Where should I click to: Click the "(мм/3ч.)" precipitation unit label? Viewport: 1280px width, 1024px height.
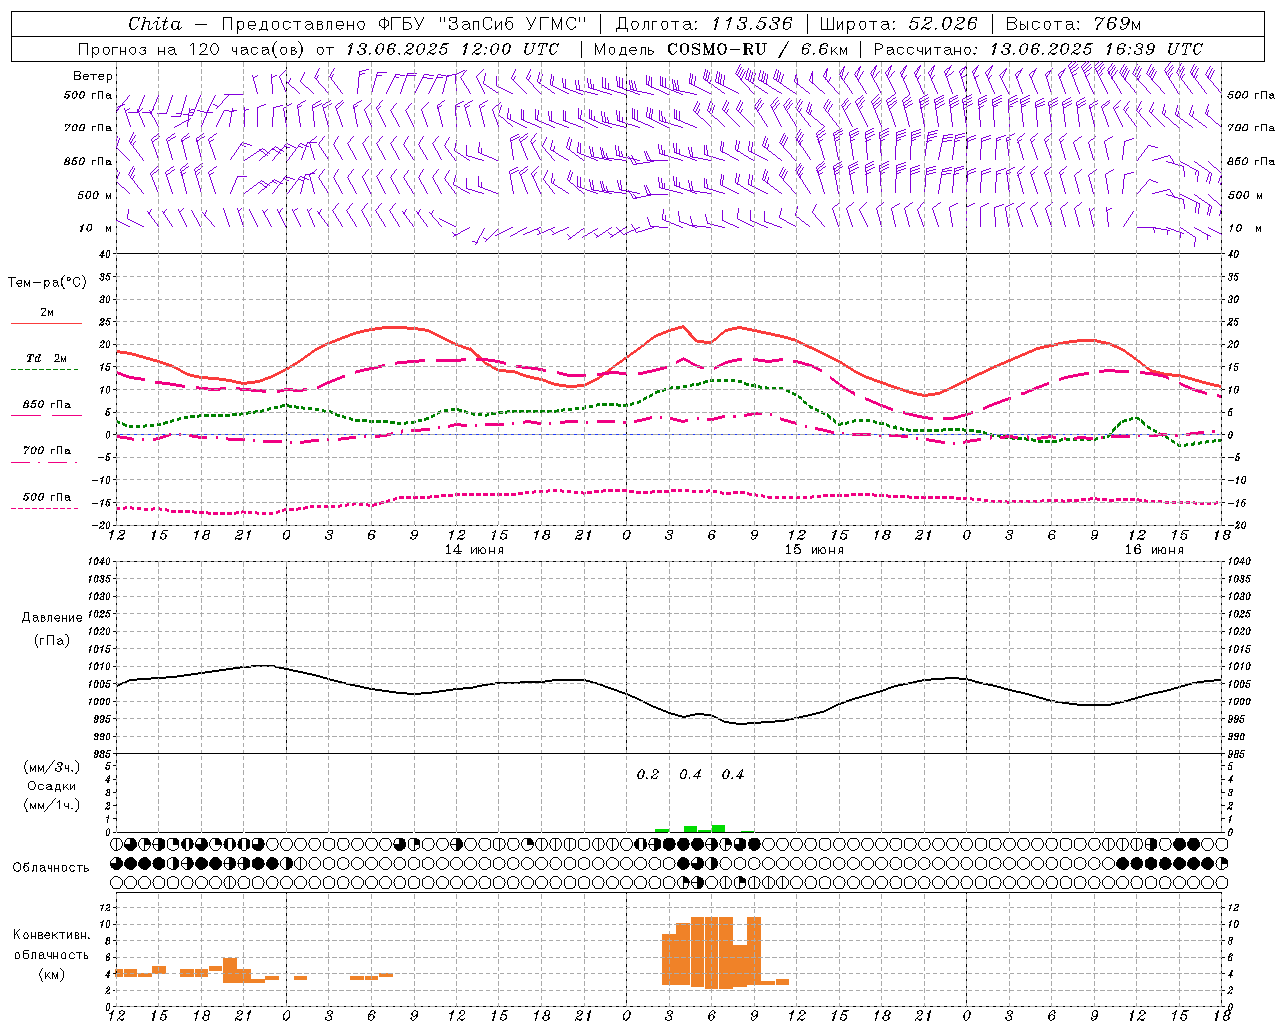click(52, 767)
